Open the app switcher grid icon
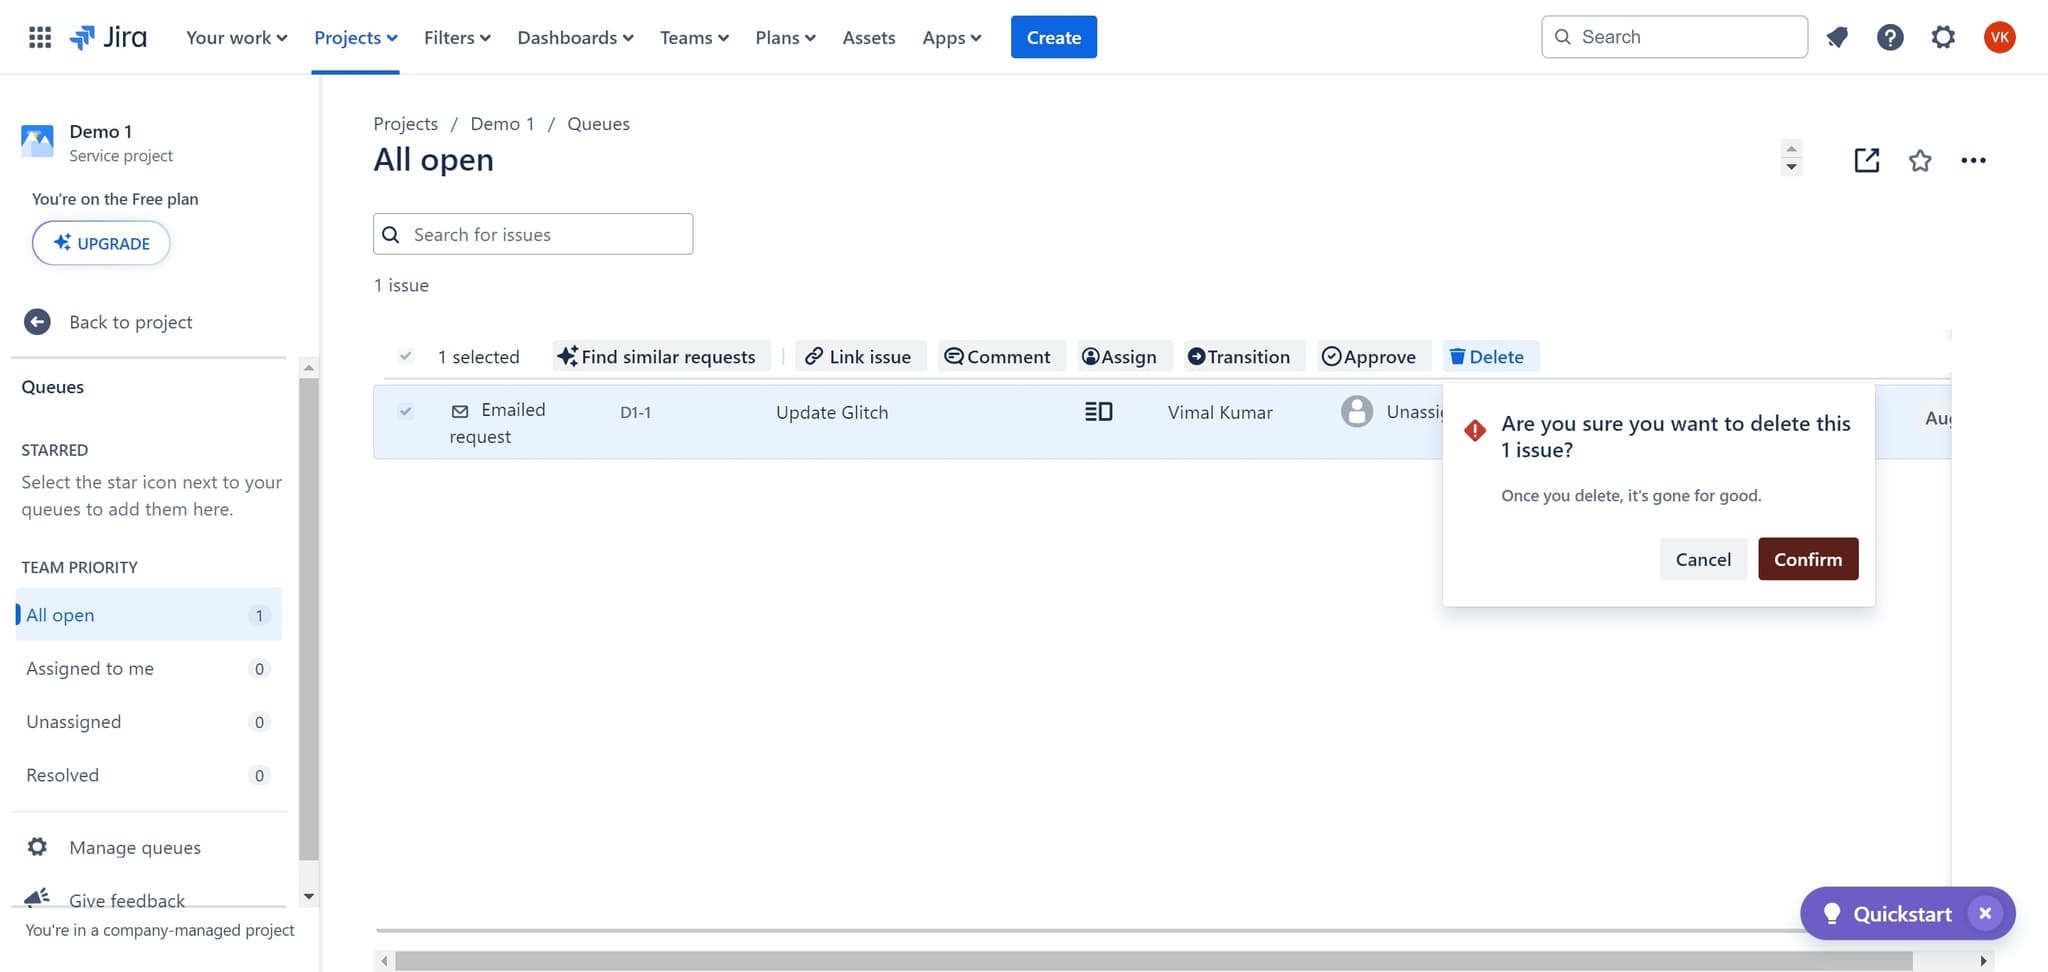Image resolution: width=2048 pixels, height=972 pixels. click(40, 37)
